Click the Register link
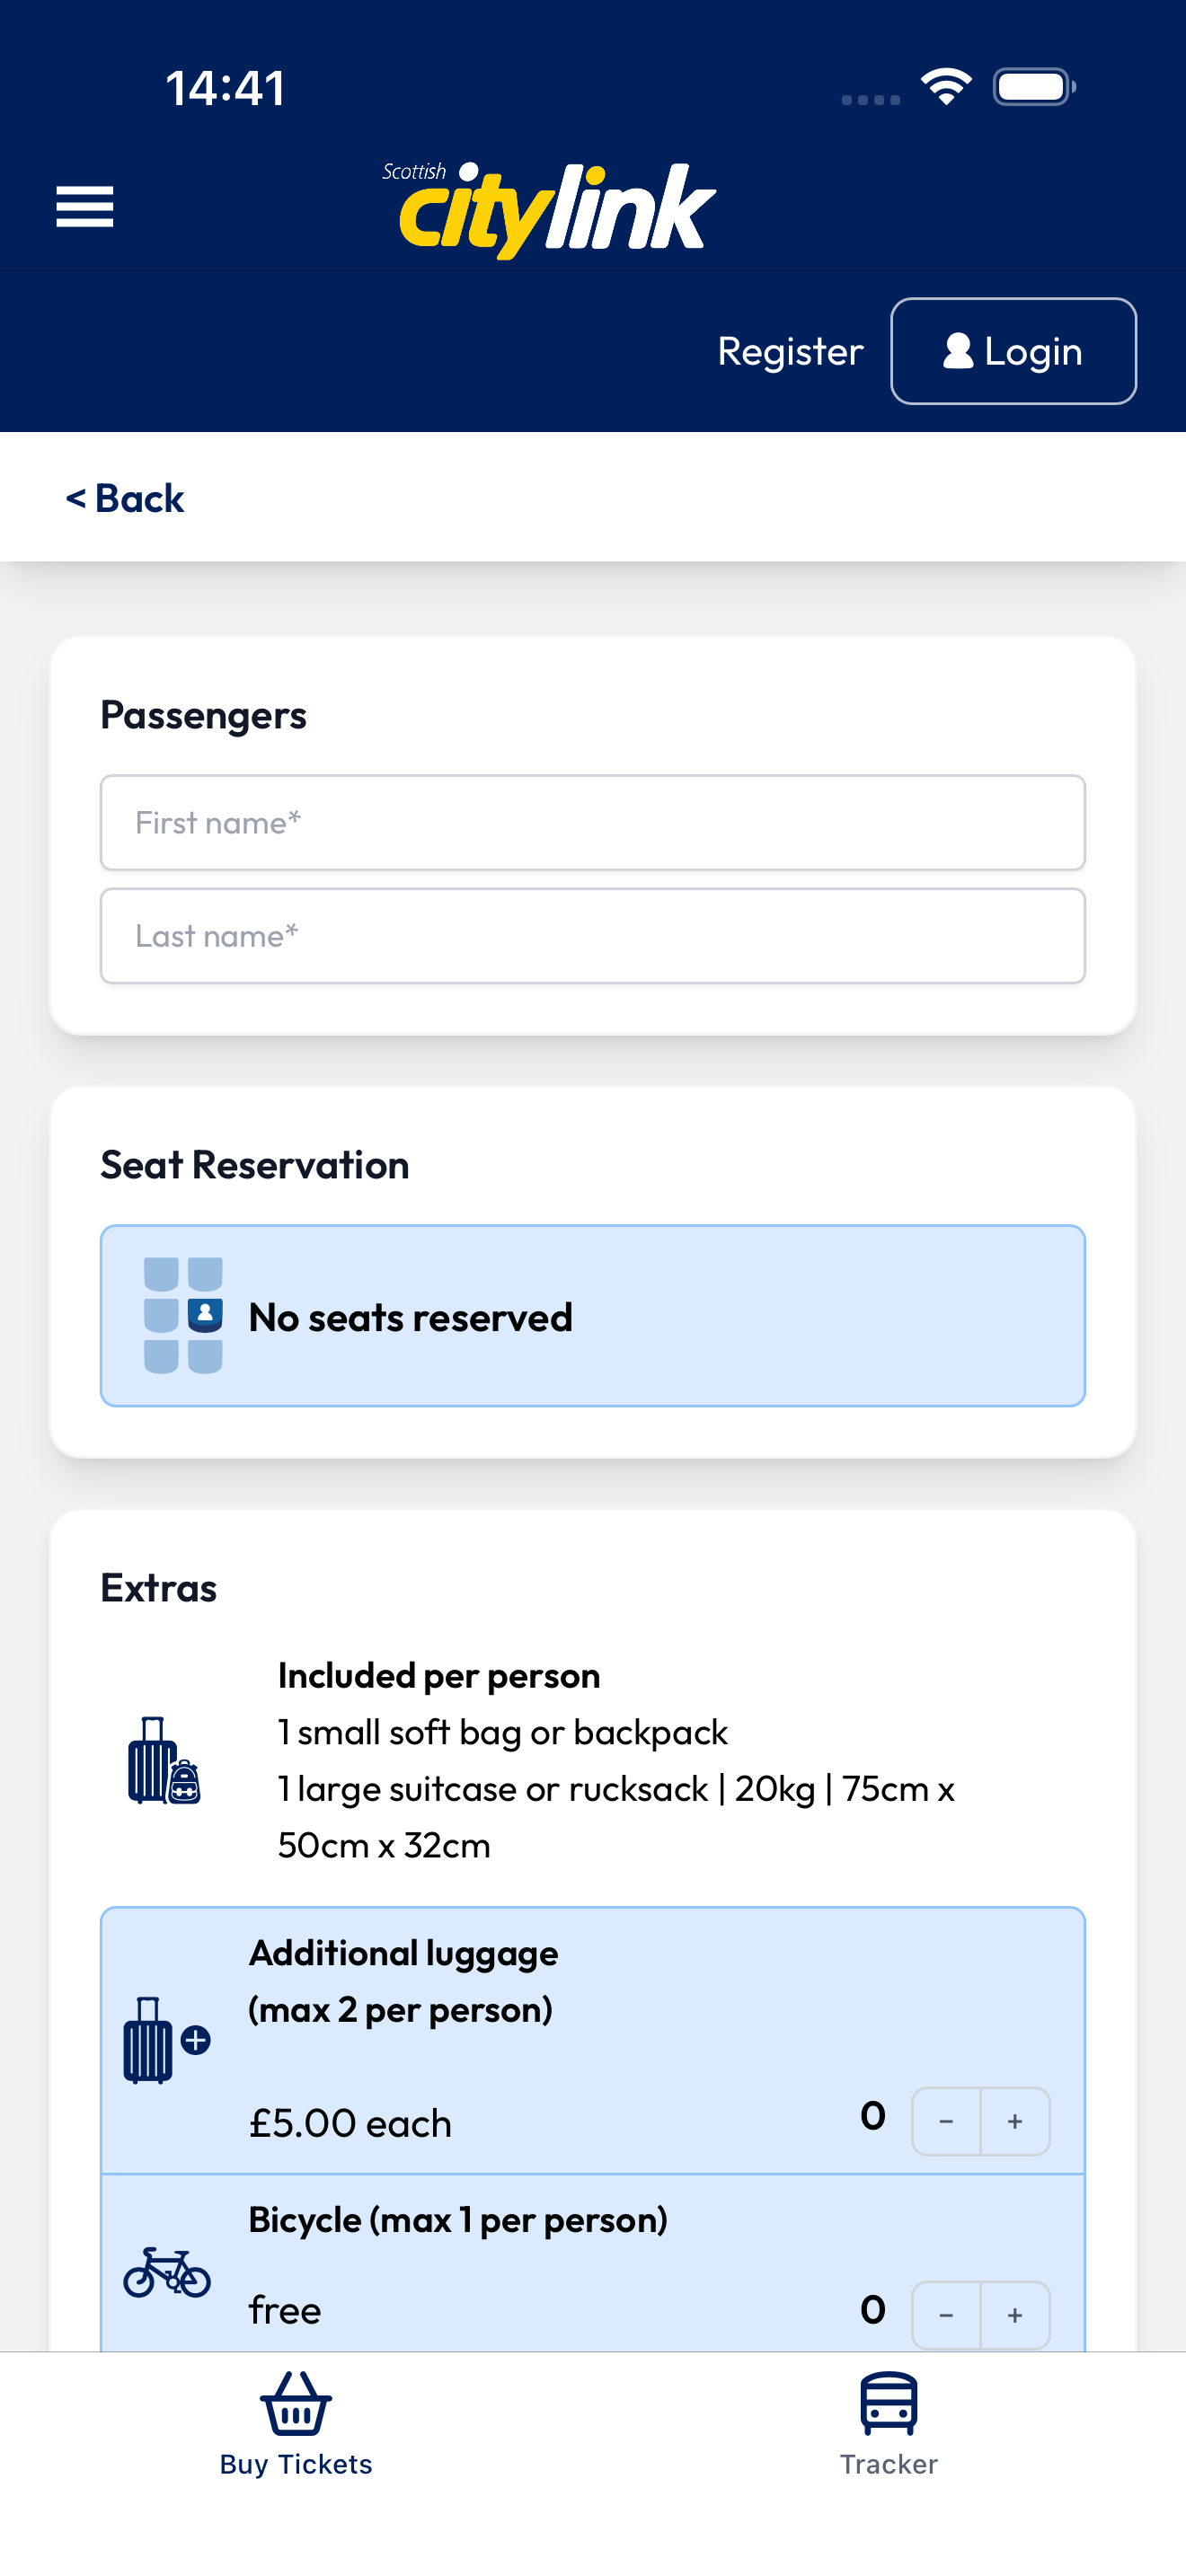Viewport: 1186px width, 2576px height. [x=790, y=351]
